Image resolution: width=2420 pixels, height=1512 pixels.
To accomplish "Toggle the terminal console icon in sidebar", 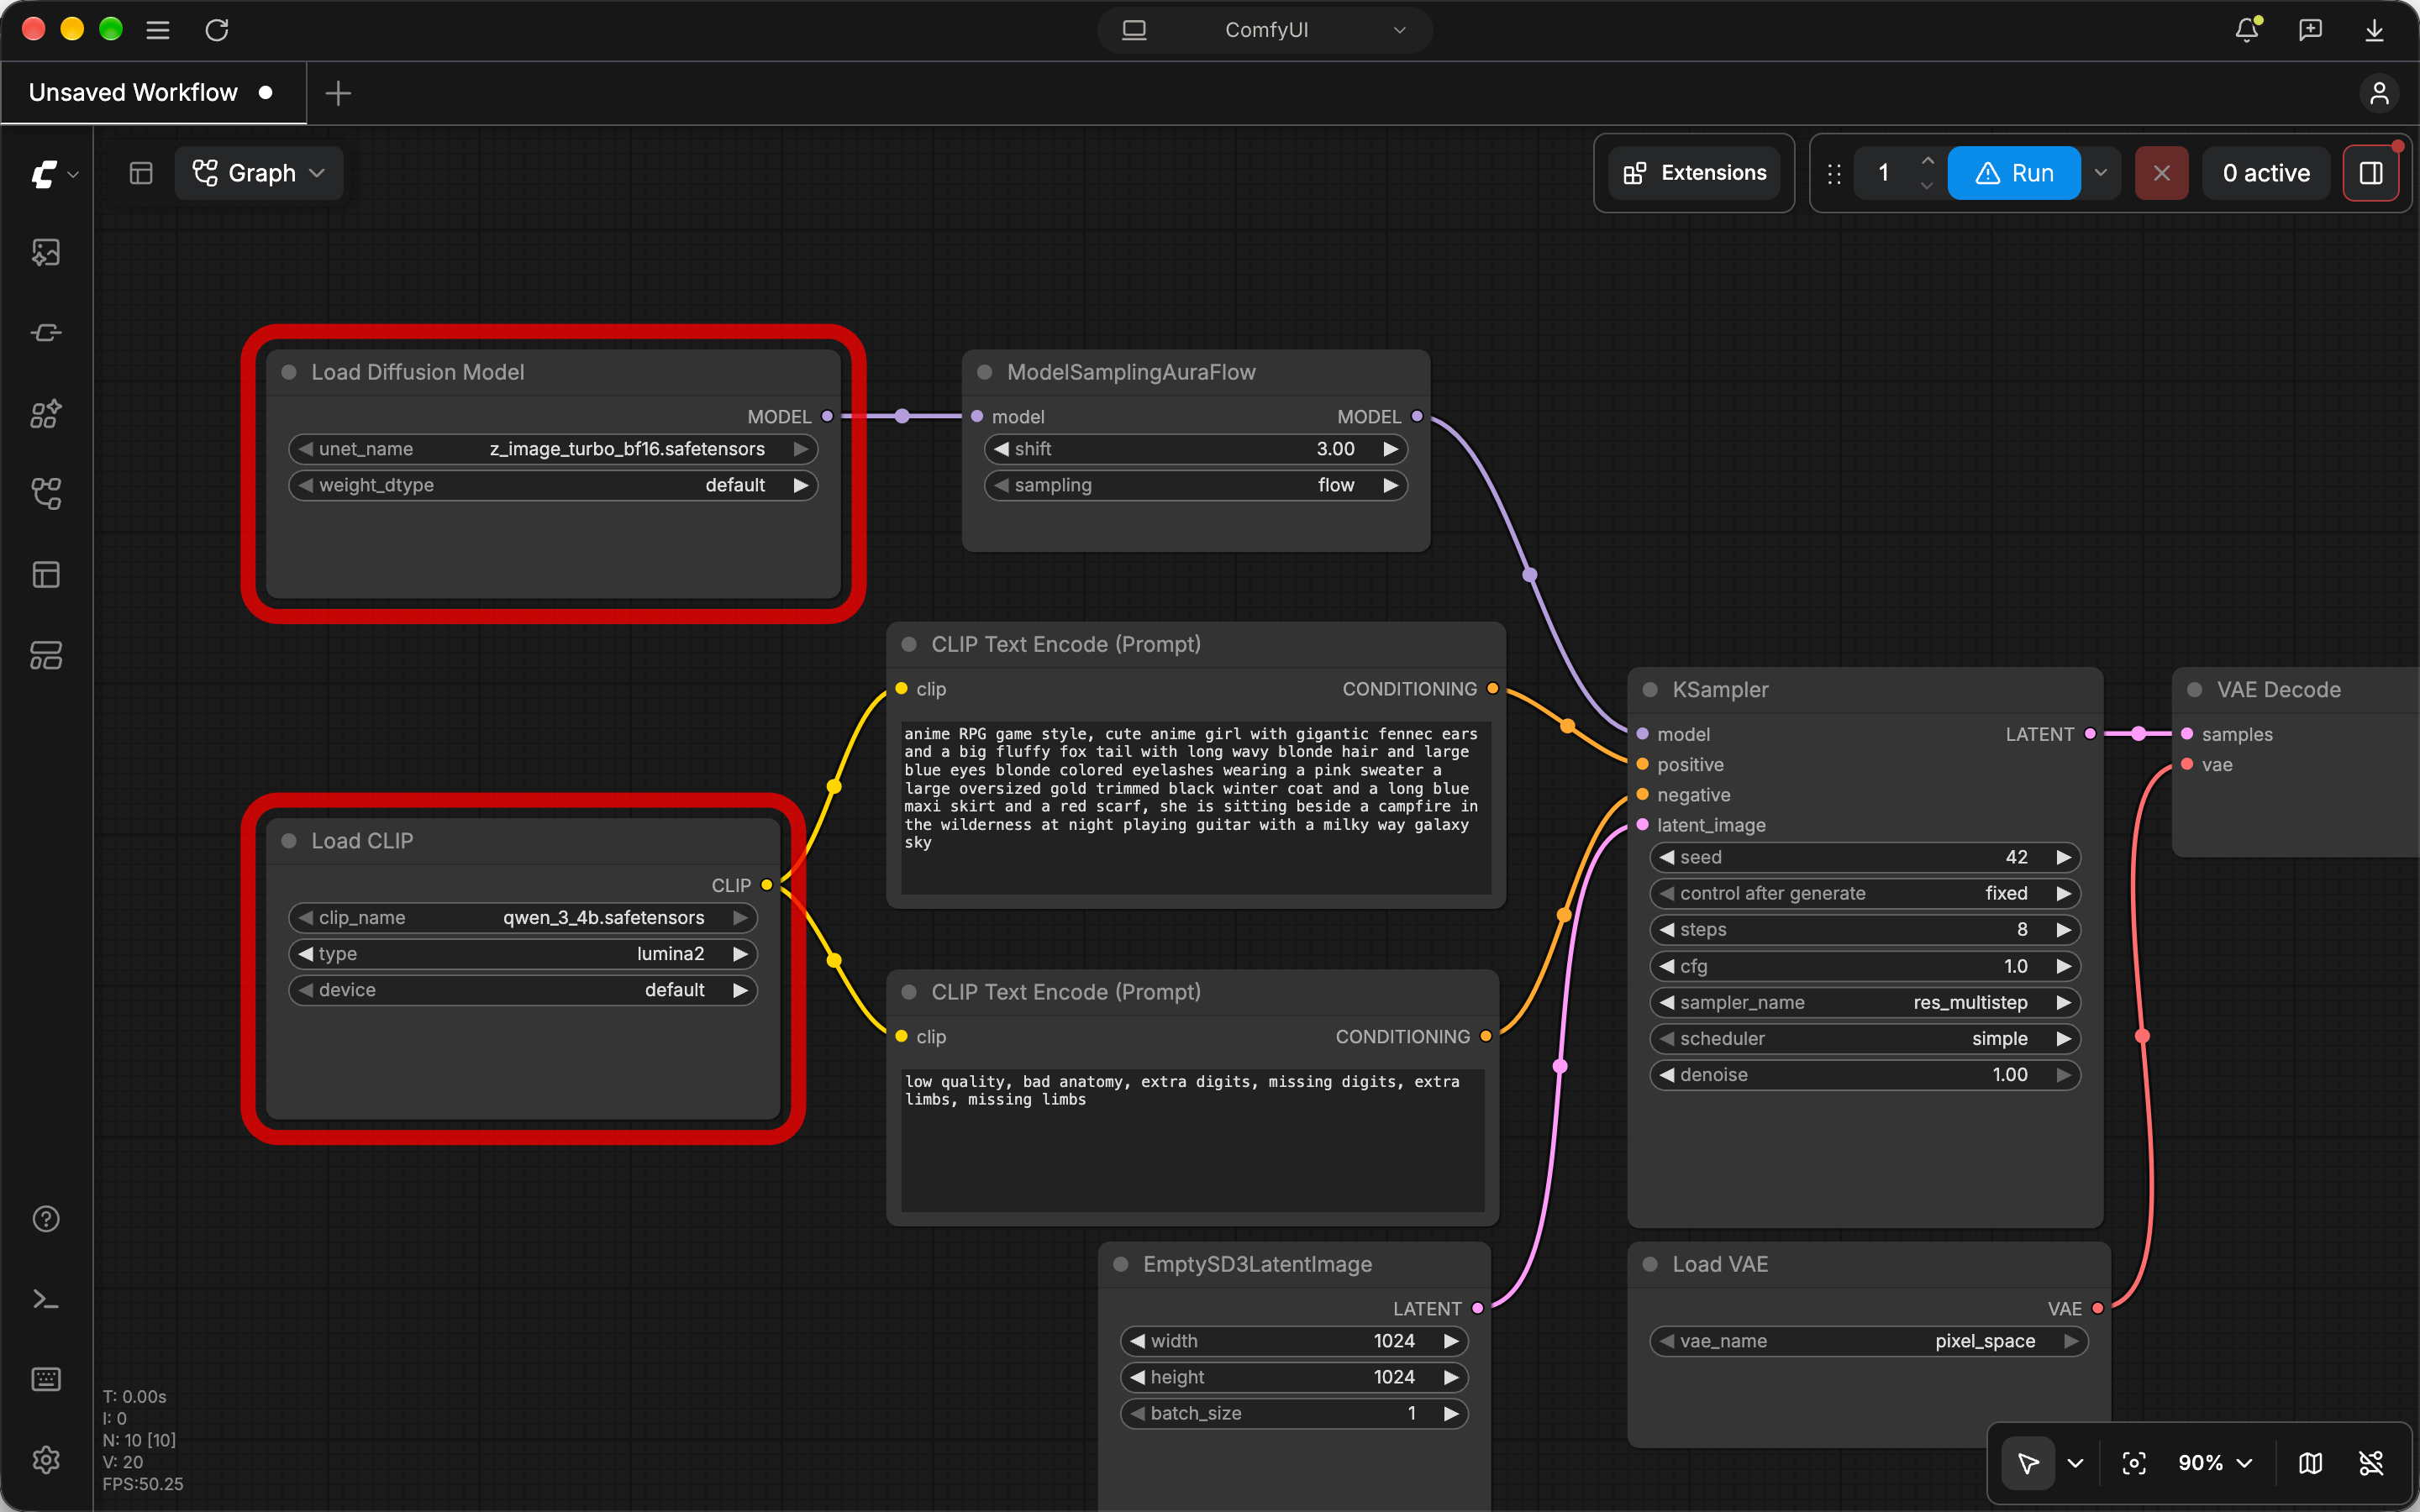I will click(46, 1299).
